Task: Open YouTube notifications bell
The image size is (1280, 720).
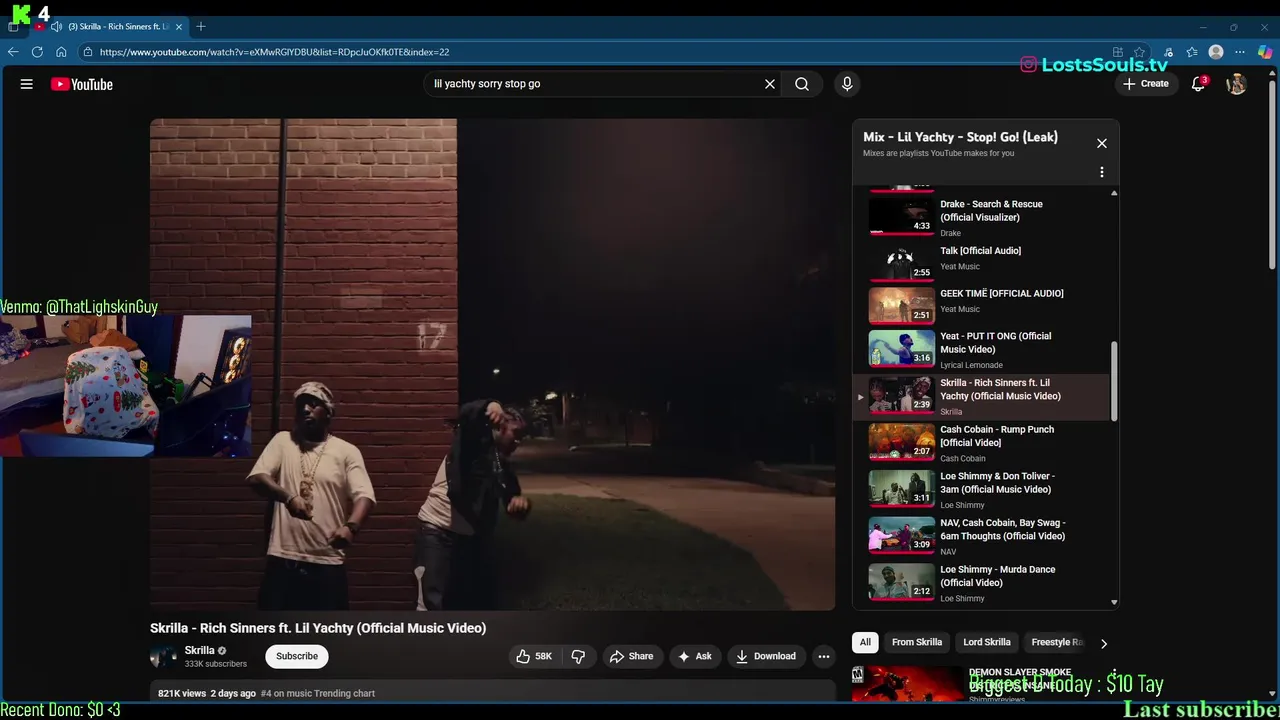Action: click(x=1198, y=84)
